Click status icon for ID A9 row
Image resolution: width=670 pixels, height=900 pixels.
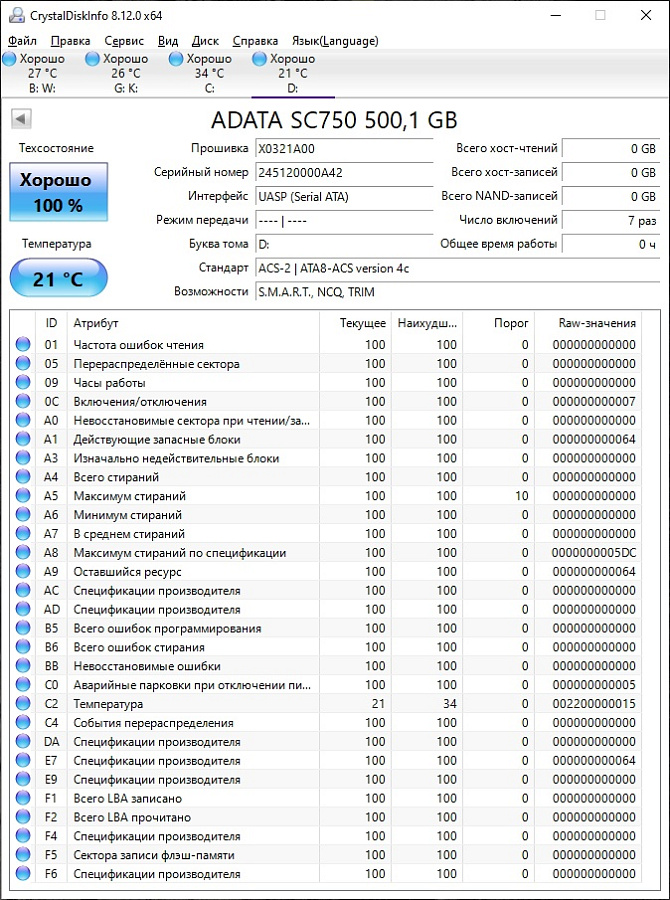pyautogui.click(x=23, y=571)
